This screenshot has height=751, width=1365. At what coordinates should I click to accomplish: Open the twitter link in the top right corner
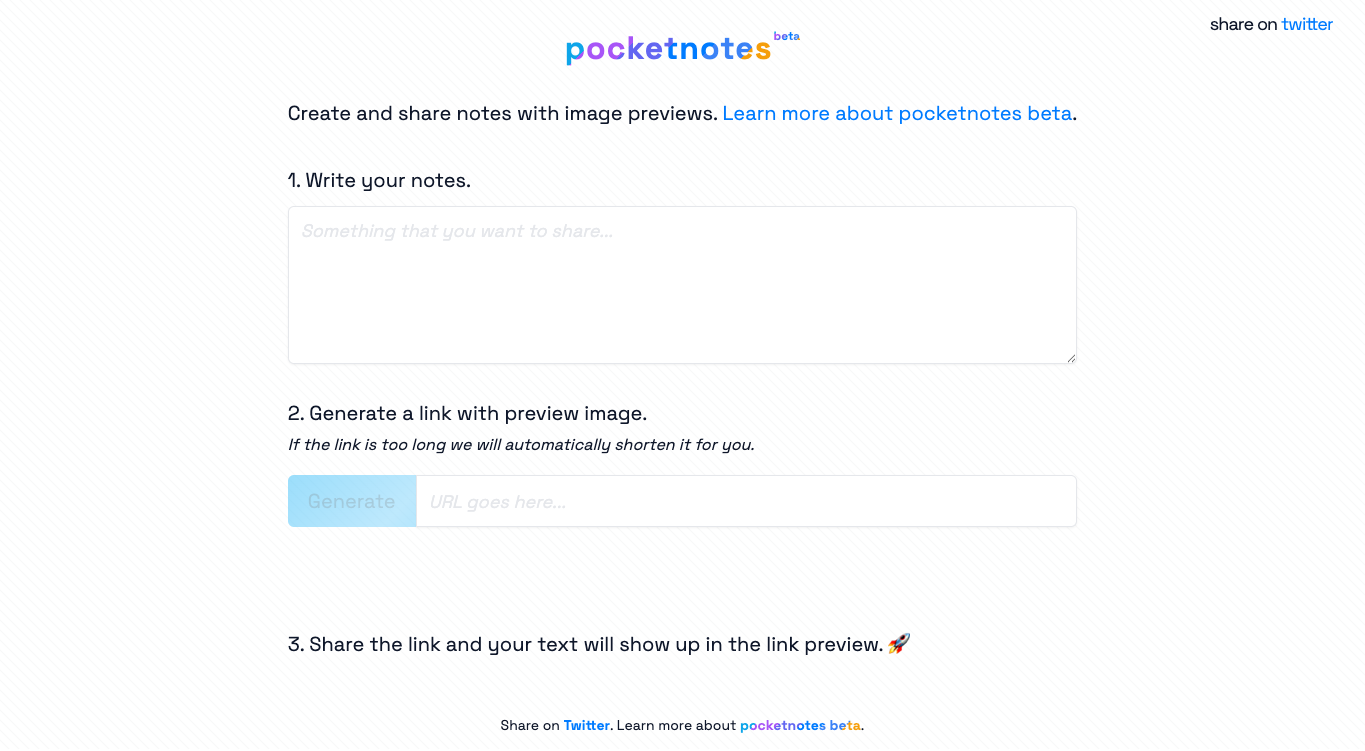pos(1307,24)
